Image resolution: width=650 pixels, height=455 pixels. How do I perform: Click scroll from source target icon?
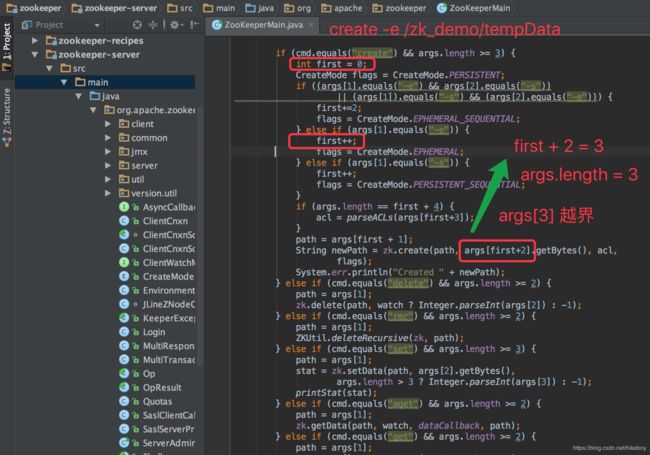coord(137,25)
